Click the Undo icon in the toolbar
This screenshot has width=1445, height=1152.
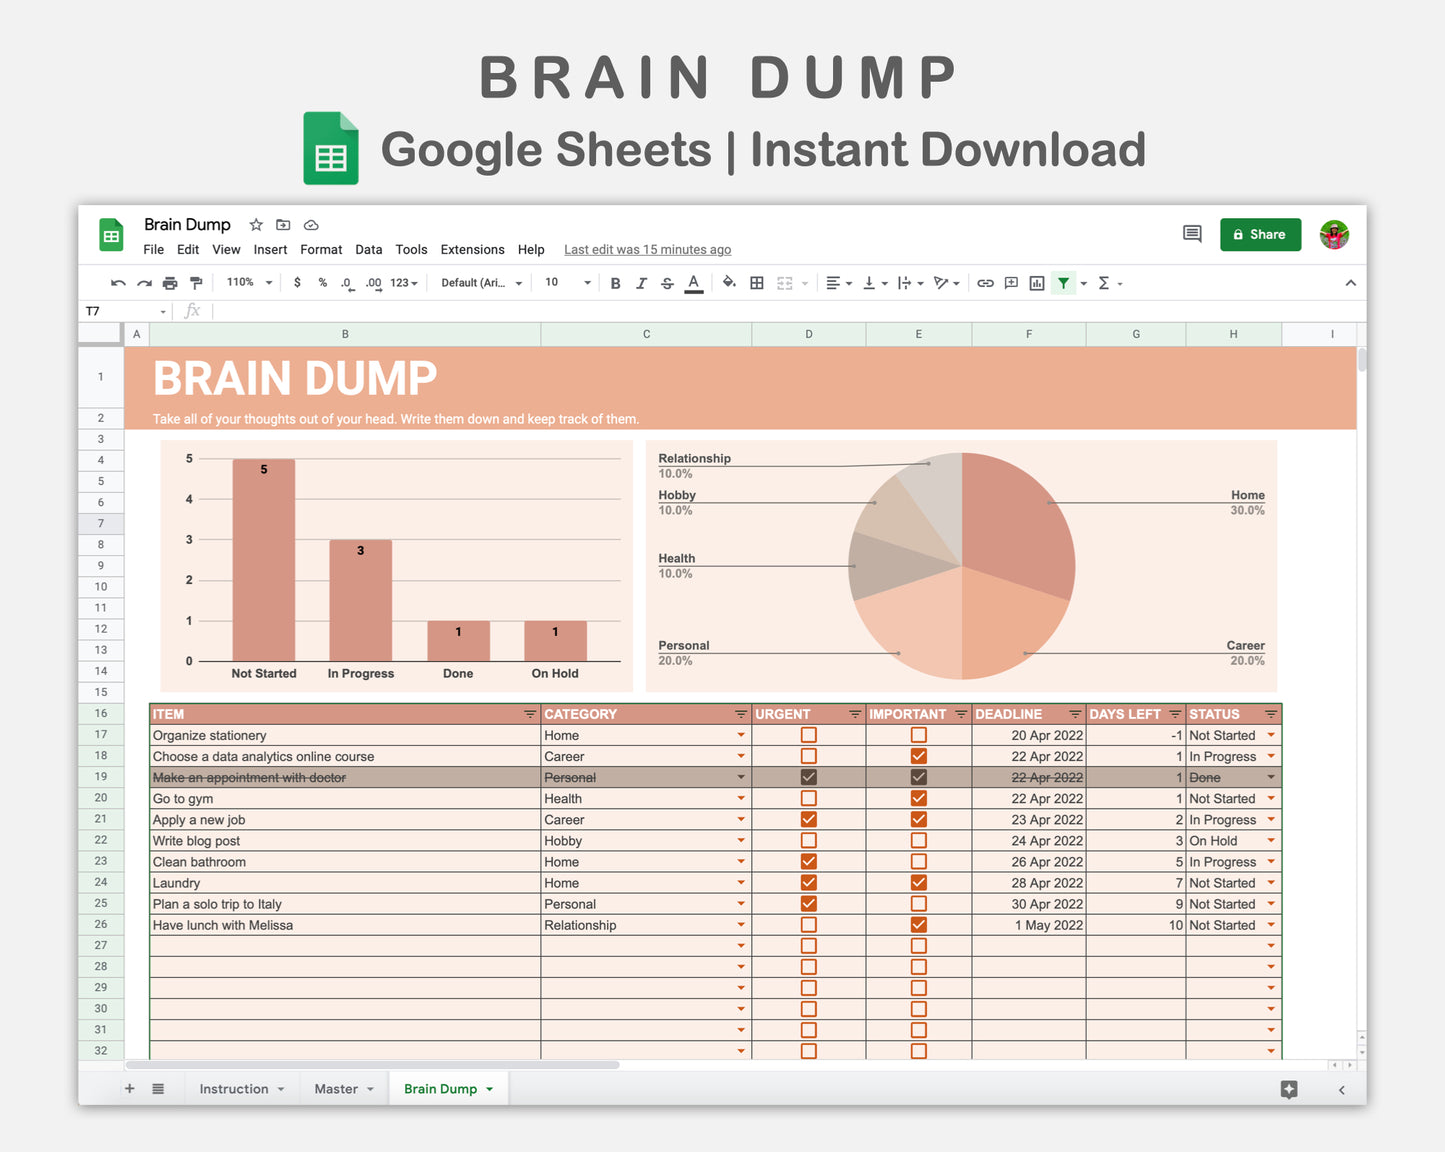click(118, 283)
